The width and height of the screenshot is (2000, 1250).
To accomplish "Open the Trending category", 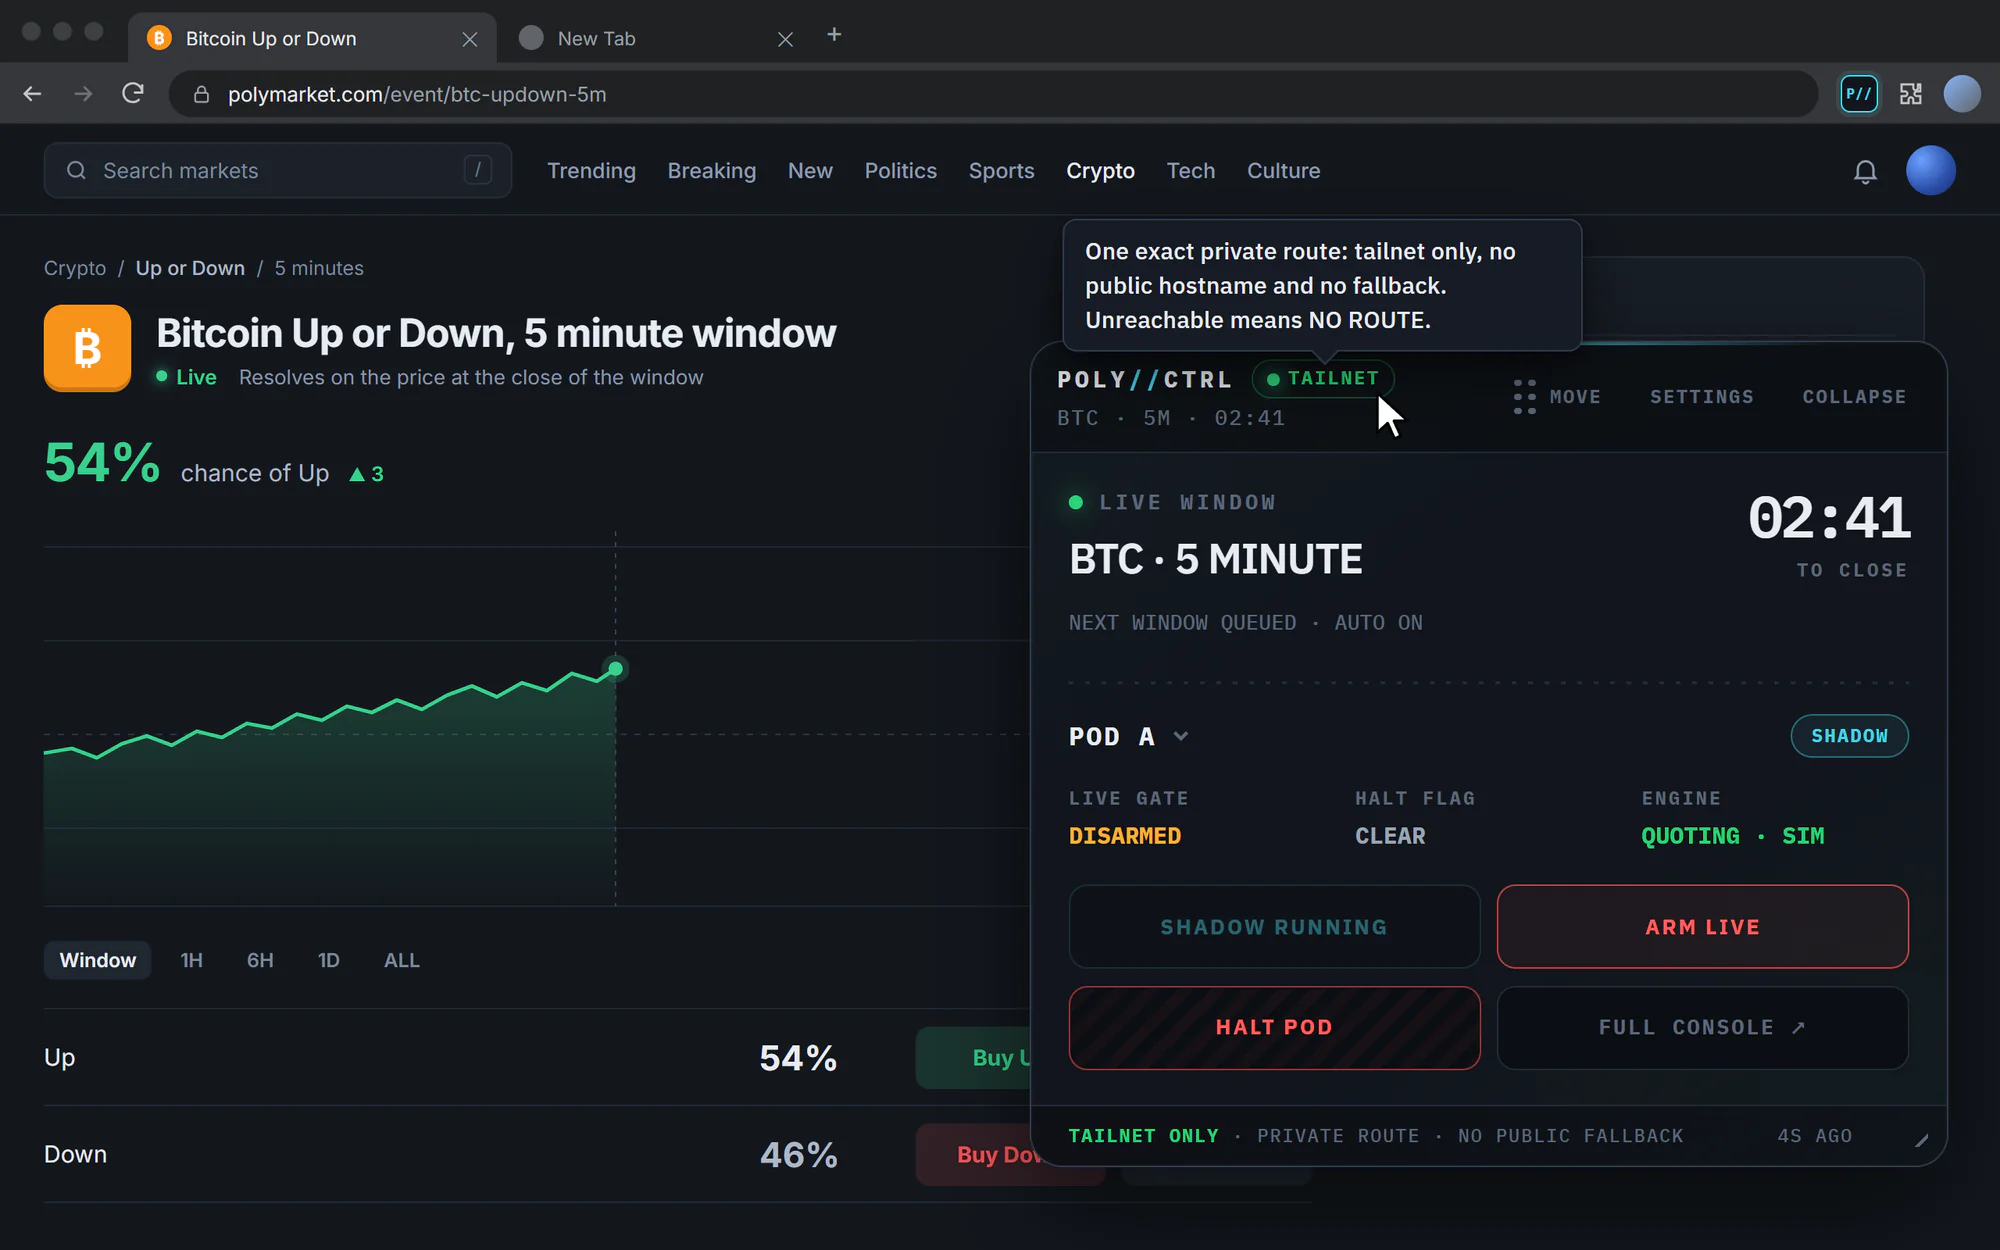I will [591, 171].
